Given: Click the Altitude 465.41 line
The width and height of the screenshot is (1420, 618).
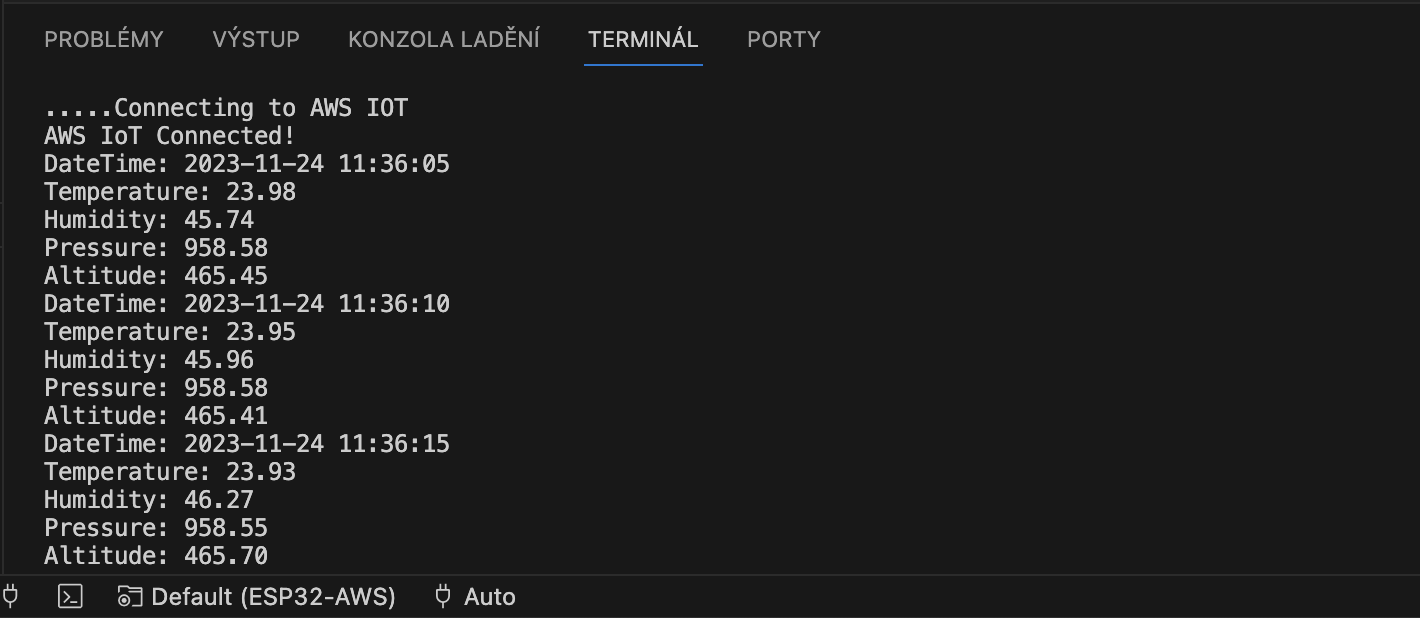Looking at the screenshot, I should (156, 416).
